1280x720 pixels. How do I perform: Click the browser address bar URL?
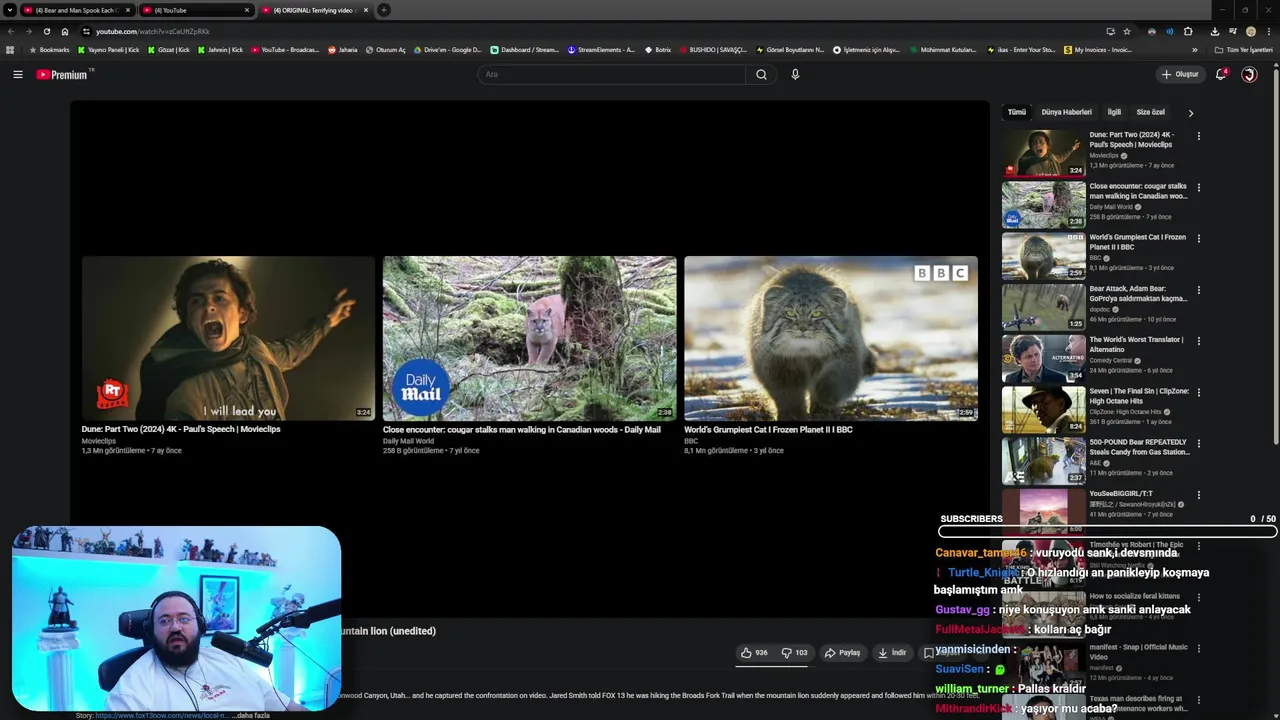(153, 31)
